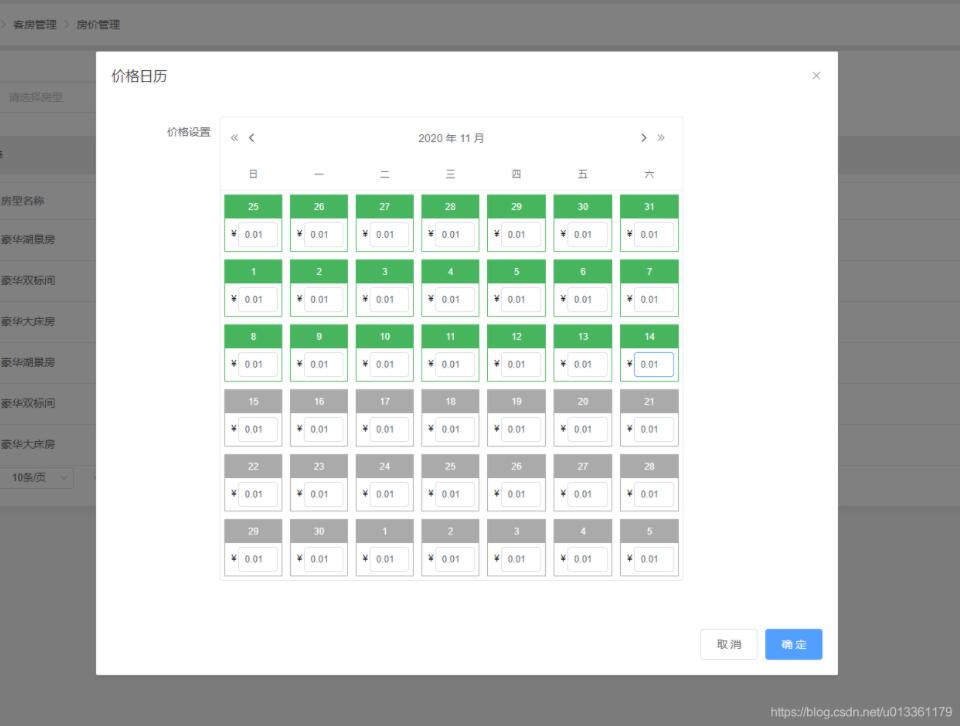Click the gray October 25 date cell
This screenshot has width=961, height=726.
tap(253, 206)
